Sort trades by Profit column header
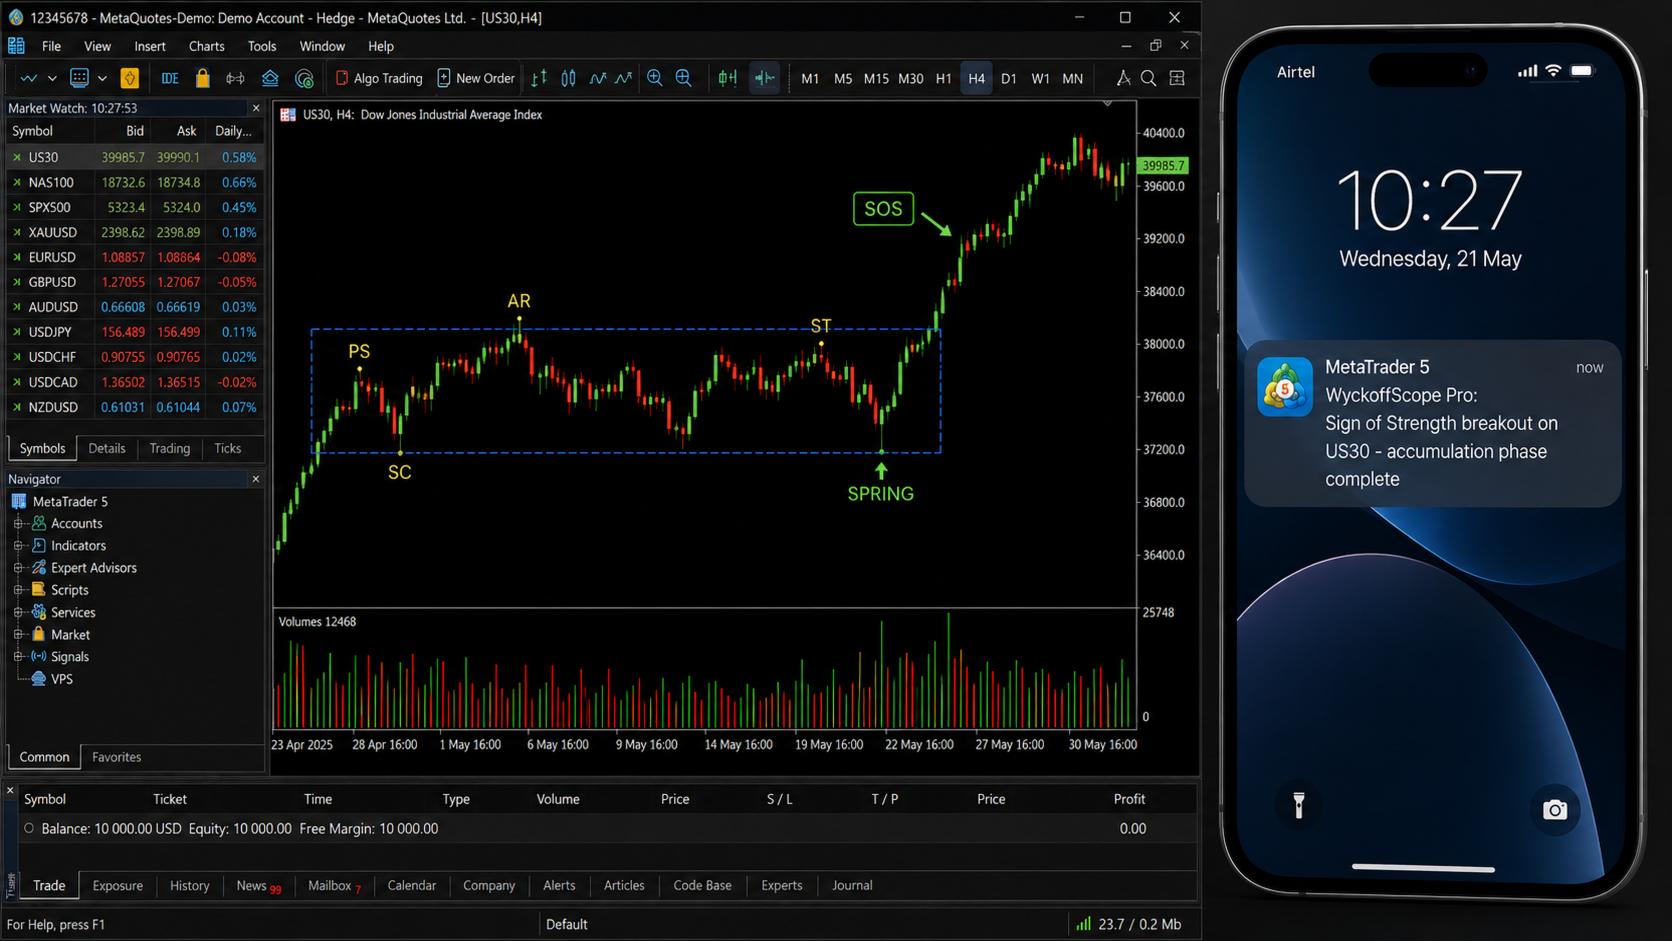 click(1129, 799)
